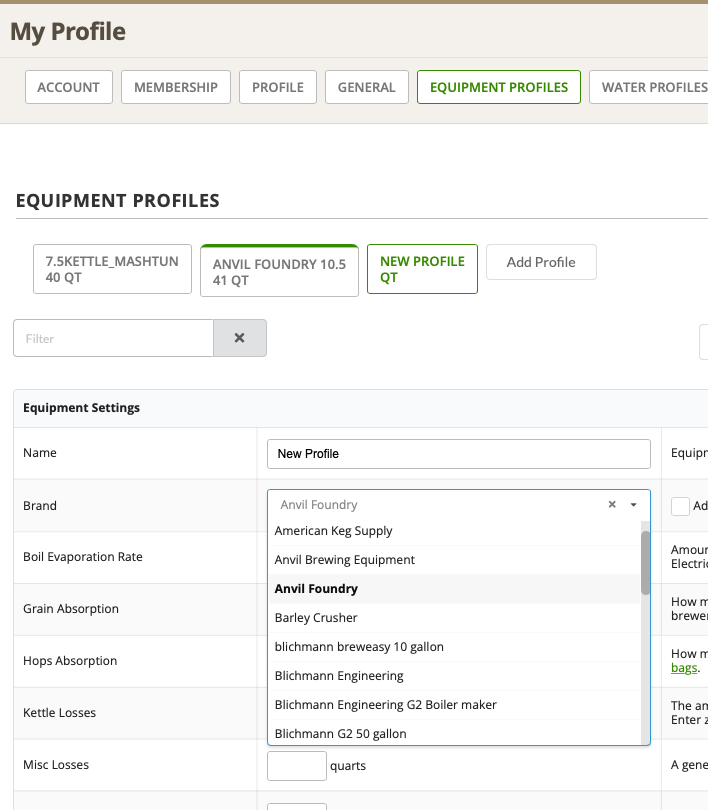Click the Kettle Losses label
This screenshot has width=708, height=810.
[59, 713]
